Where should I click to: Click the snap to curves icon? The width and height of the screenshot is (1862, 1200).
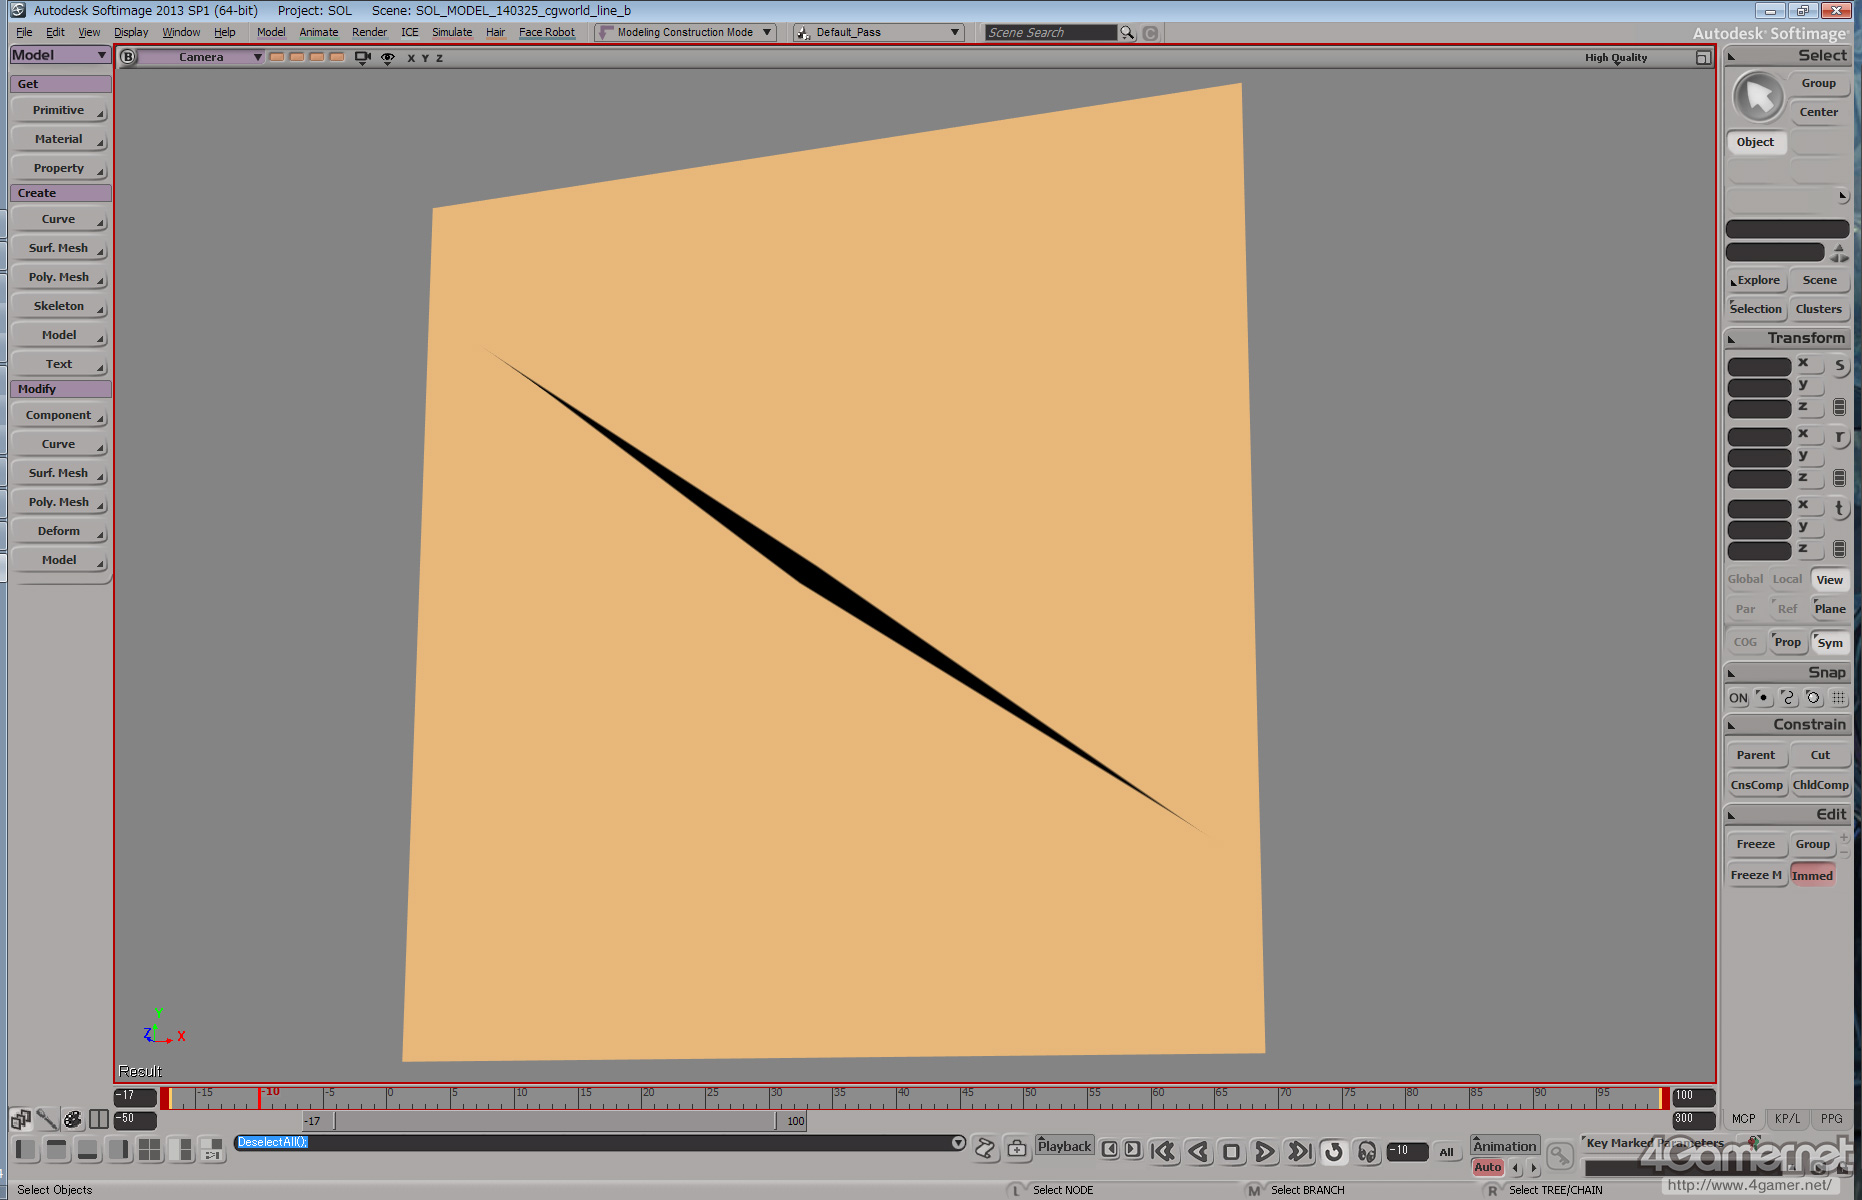point(1788,698)
